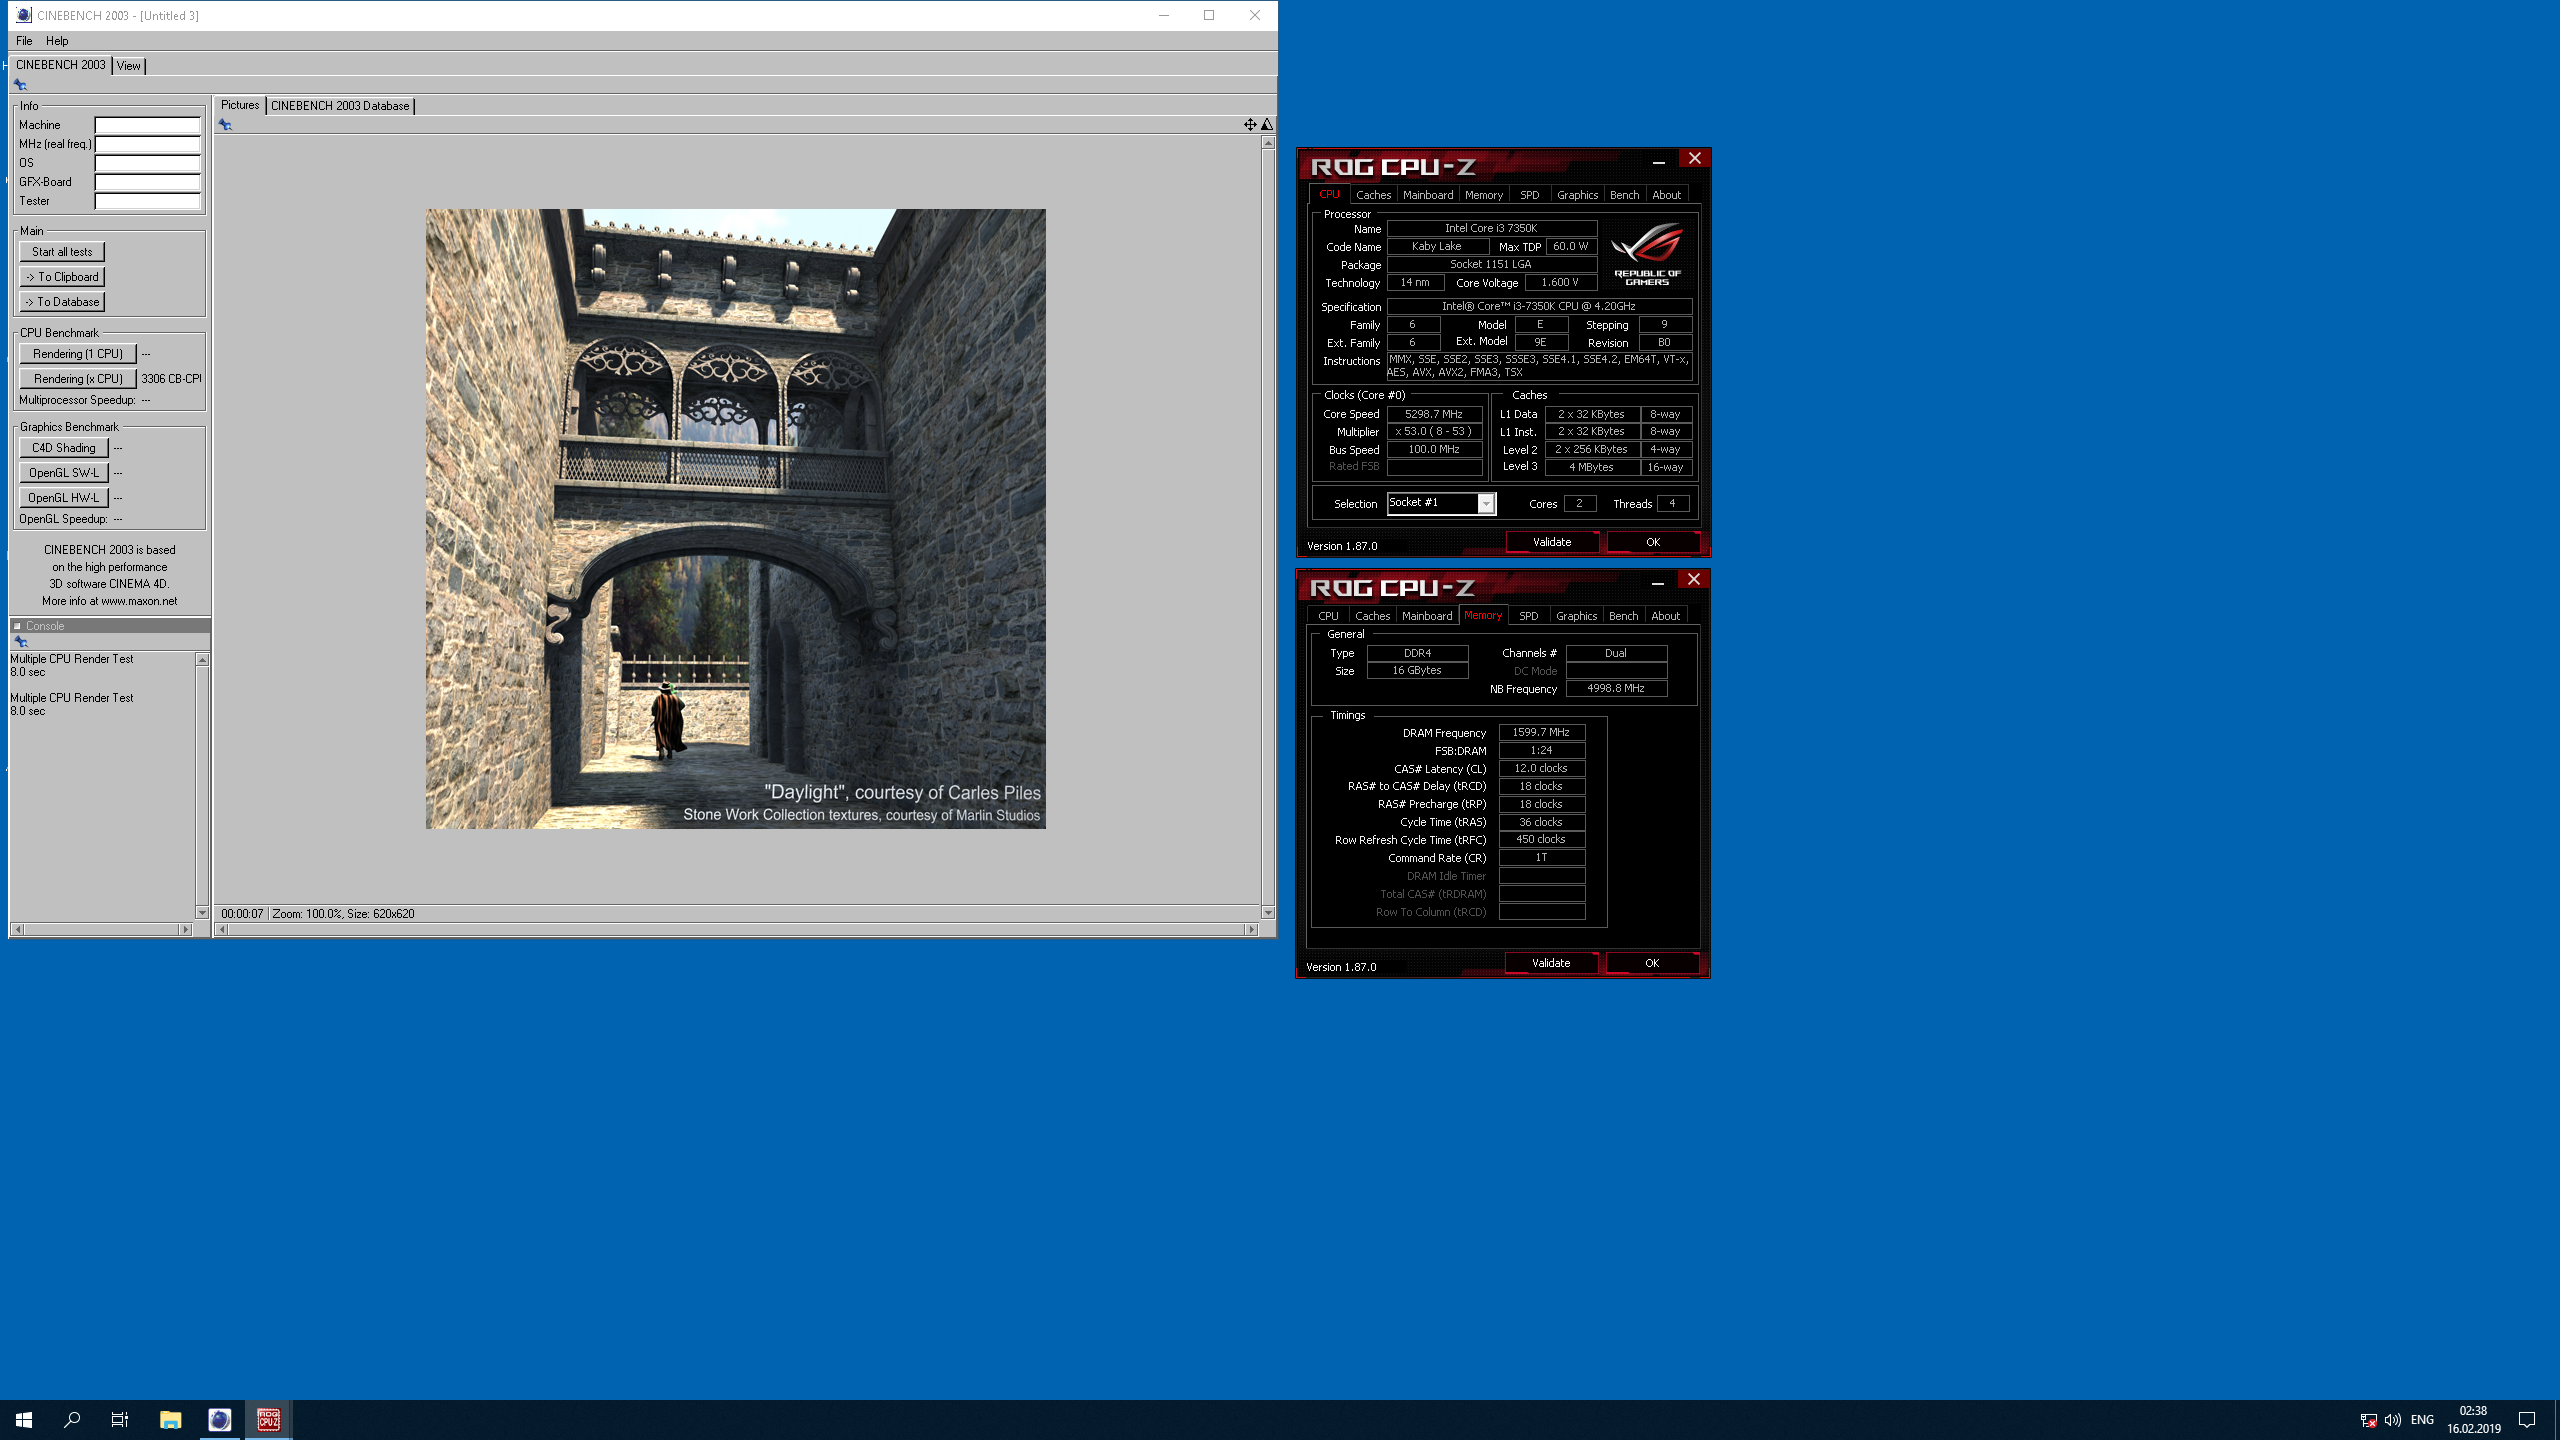Expand Socket #1 selection dropdown

point(1486,504)
